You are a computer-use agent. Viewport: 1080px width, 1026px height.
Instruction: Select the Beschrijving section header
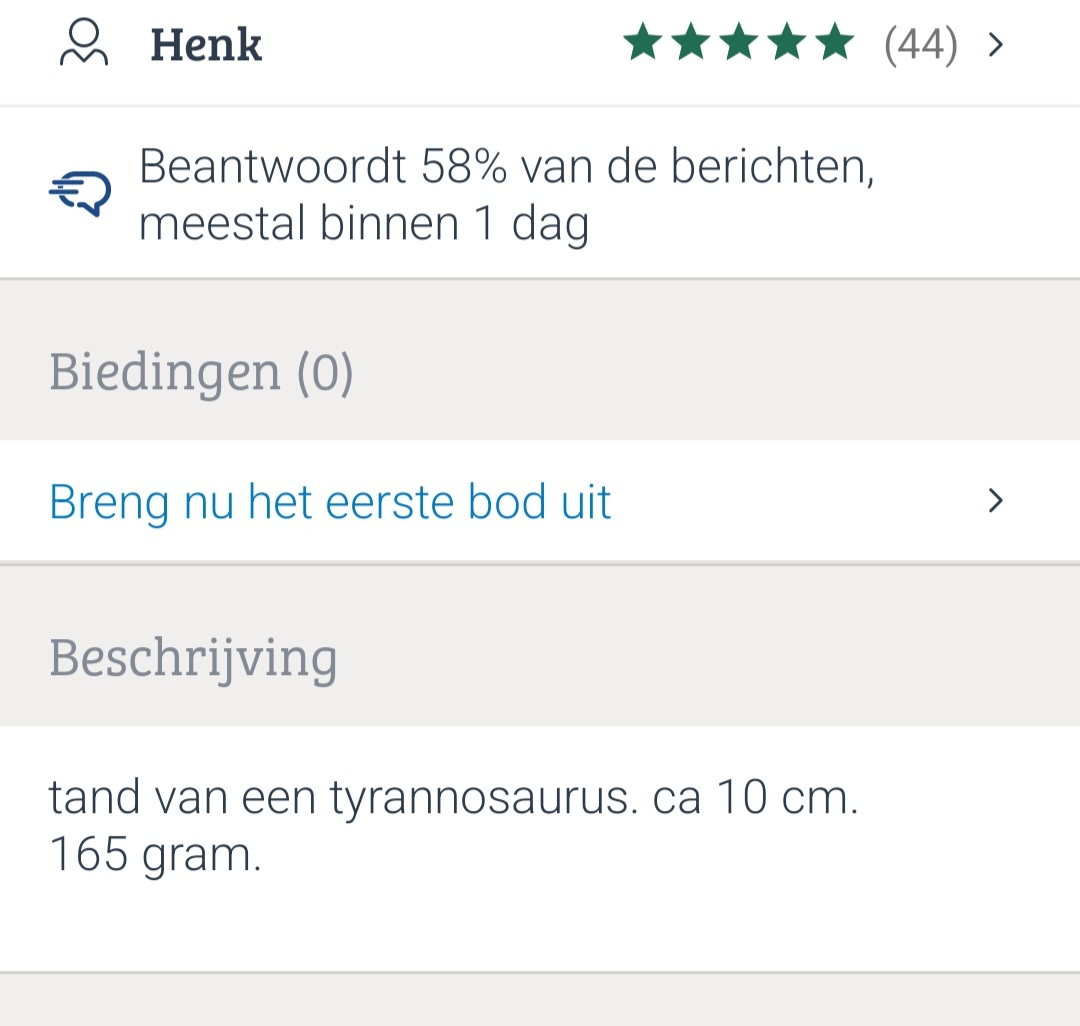tap(193, 658)
